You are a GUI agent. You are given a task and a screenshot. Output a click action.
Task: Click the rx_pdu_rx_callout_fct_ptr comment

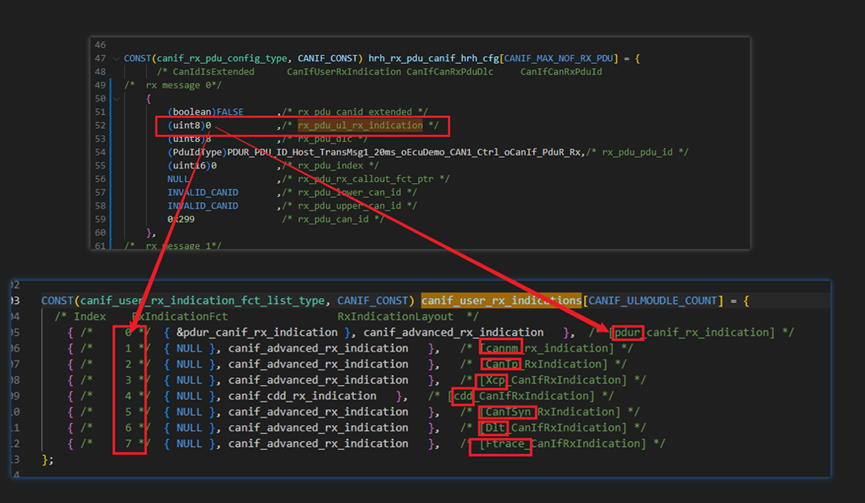tap(366, 179)
